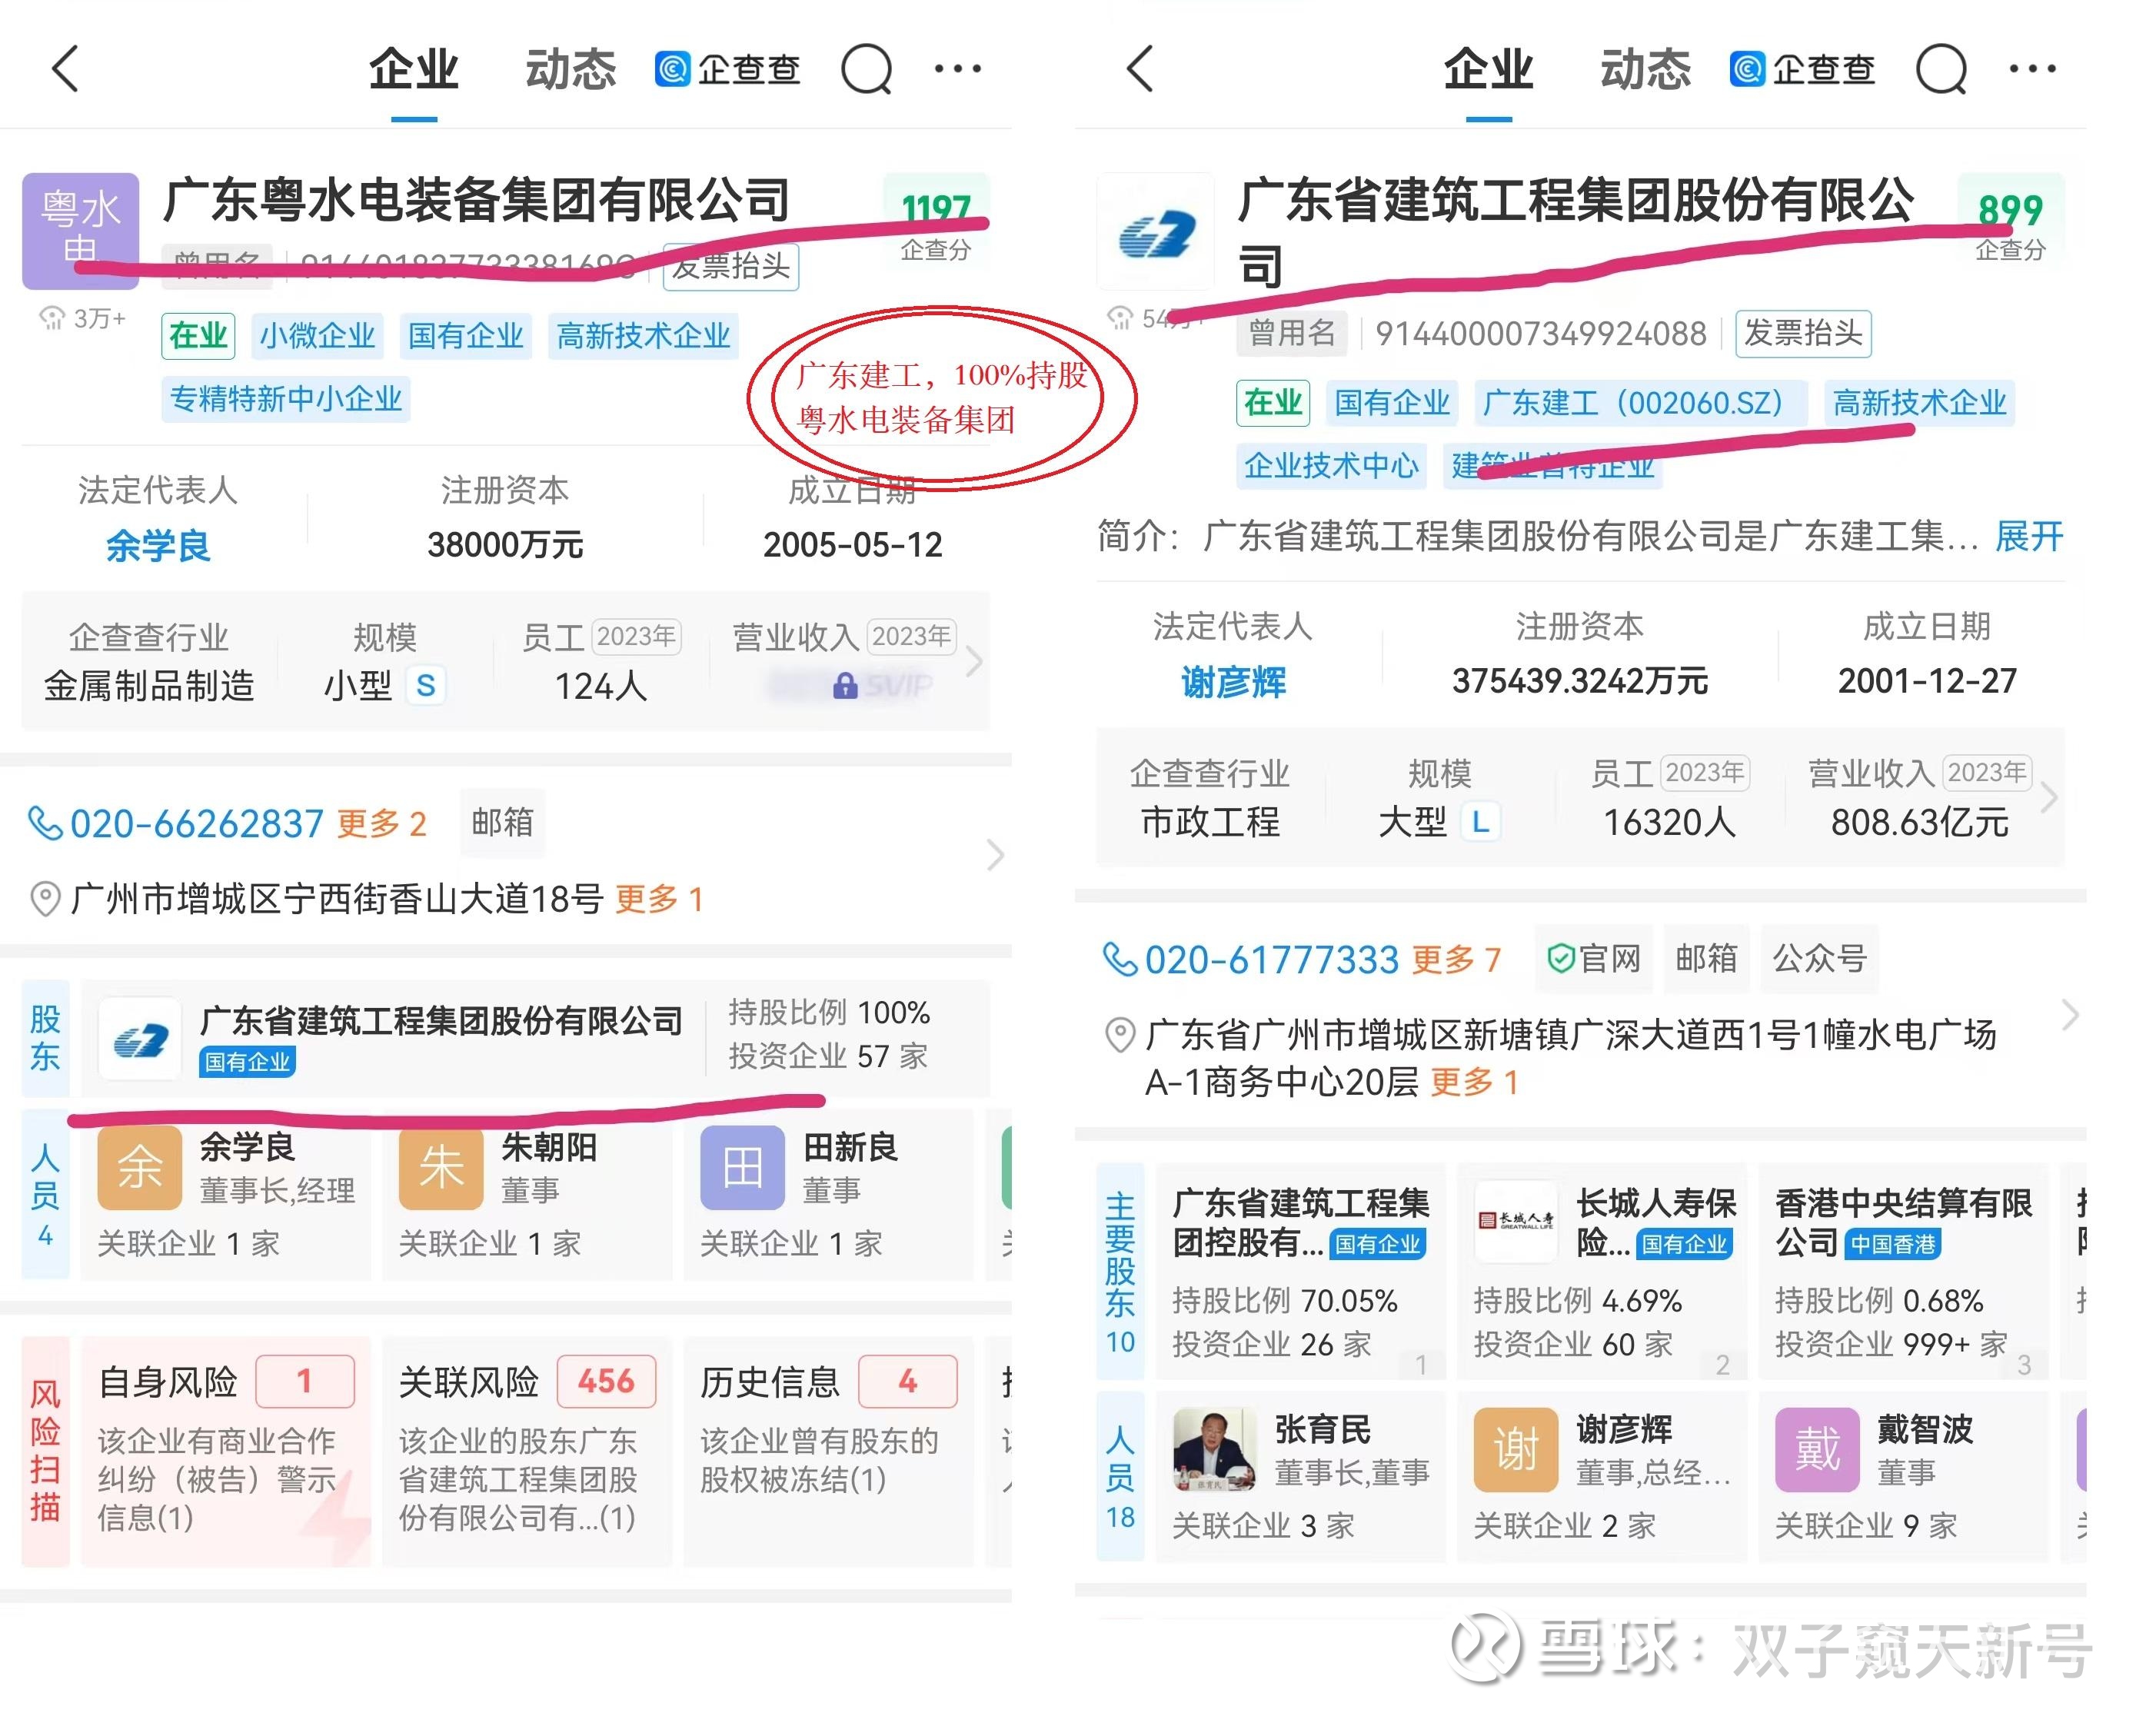This screenshot has width=2156, height=1716.
Task: Switch to 企业 tab on right page
Action: point(1488,70)
